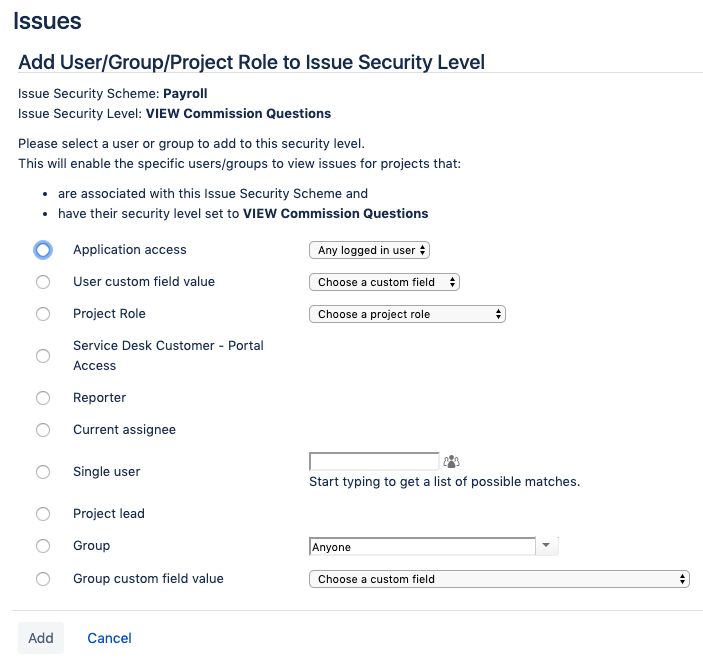Select the Current assignee radio option
This screenshot has width=703, height=662.
click(x=42, y=430)
